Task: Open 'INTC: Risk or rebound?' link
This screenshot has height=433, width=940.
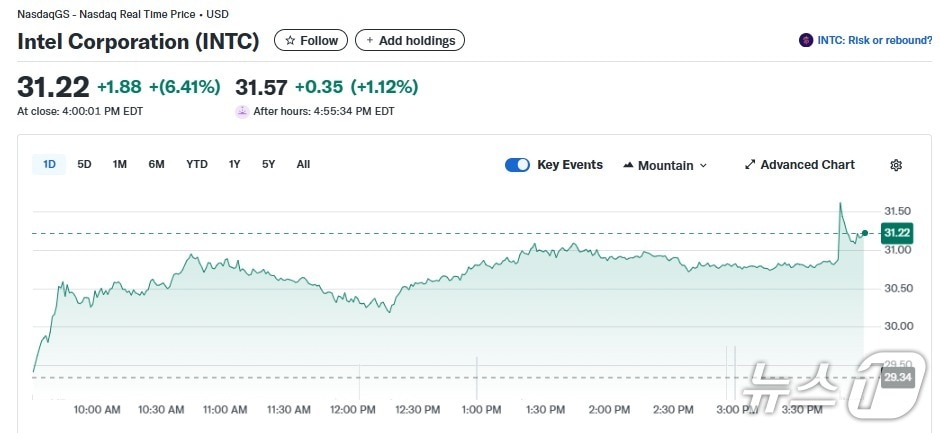Action: (874, 41)
